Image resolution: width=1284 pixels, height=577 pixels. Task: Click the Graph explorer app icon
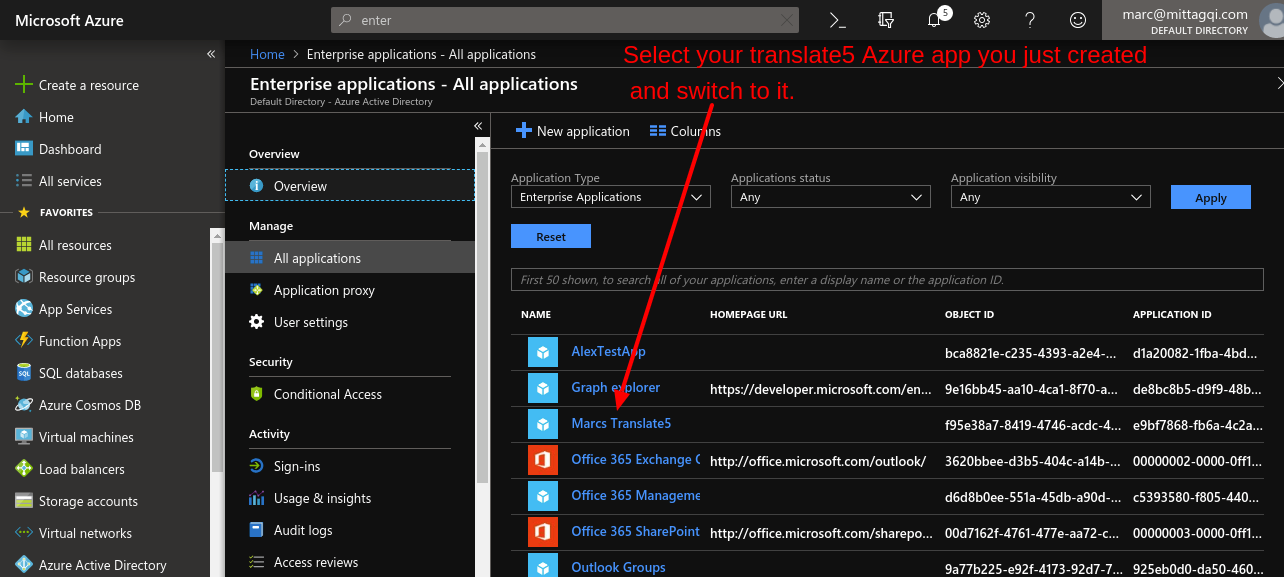tap(542, 388)
